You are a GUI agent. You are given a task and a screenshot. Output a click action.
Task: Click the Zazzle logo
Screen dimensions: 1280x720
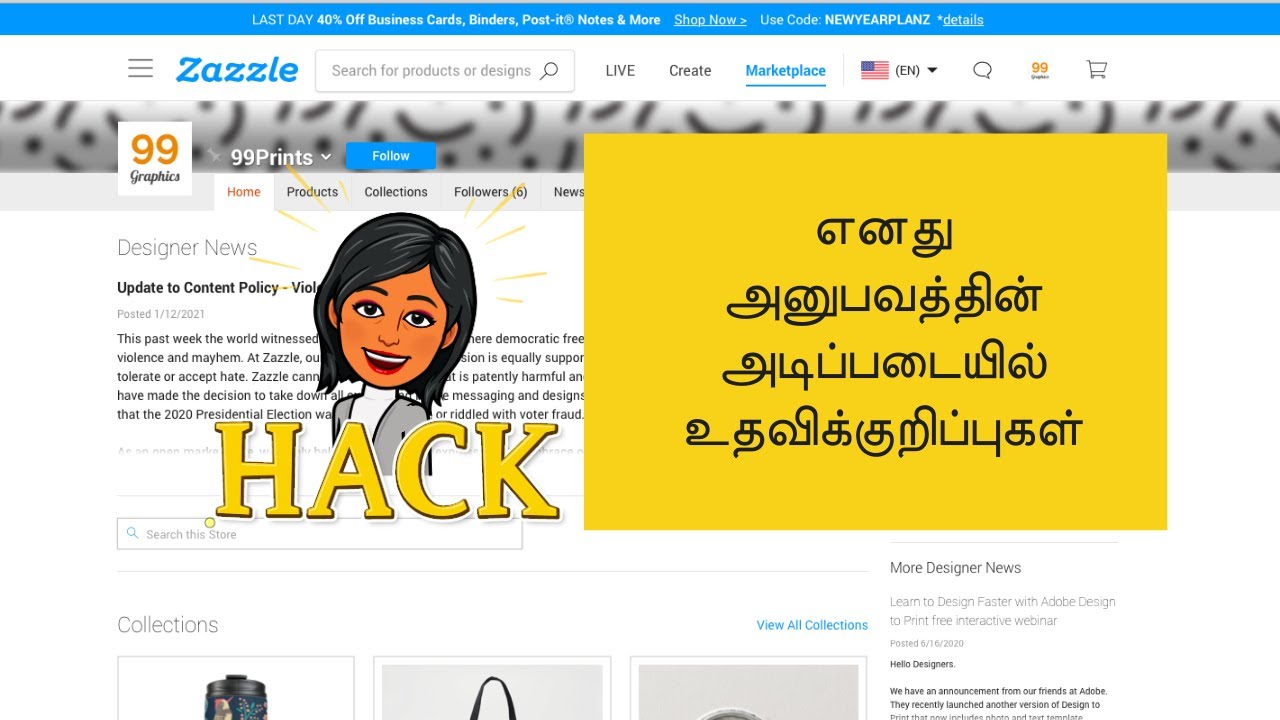(x=237, y=70)
